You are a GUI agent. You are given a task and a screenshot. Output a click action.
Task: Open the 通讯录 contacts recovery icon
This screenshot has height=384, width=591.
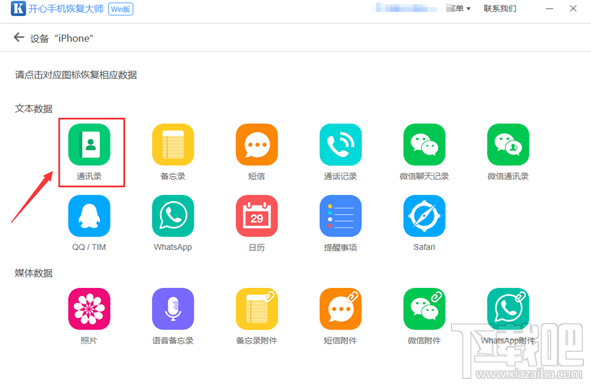(89, 145)
